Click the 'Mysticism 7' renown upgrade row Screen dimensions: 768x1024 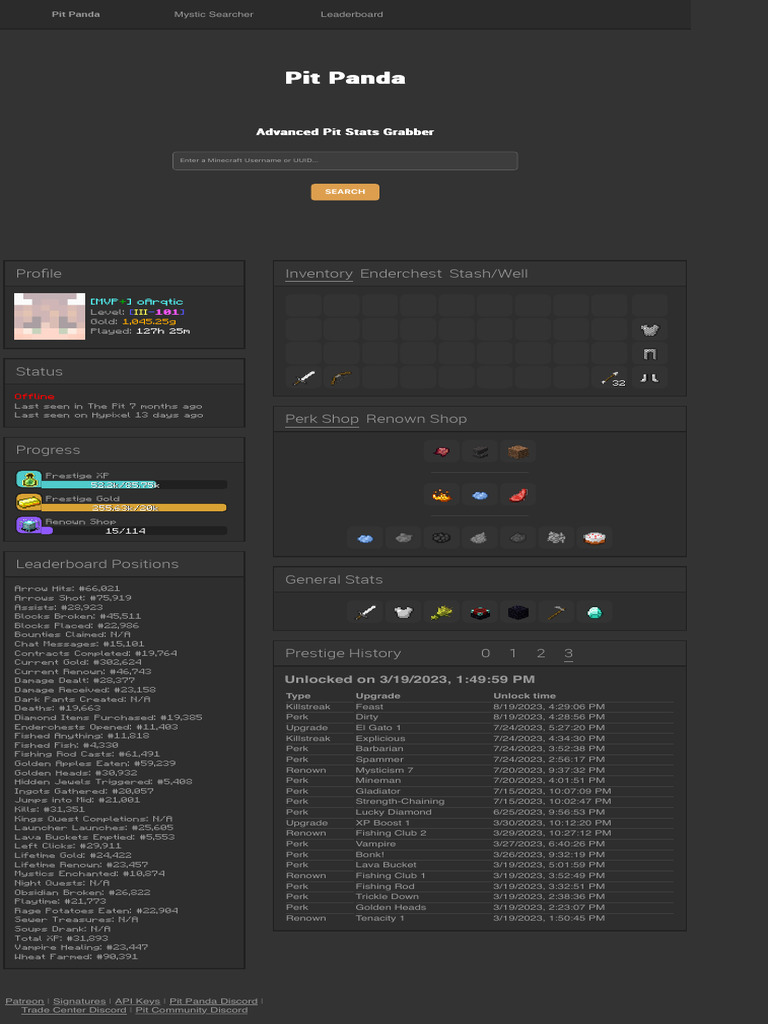[x=479, y=770]
